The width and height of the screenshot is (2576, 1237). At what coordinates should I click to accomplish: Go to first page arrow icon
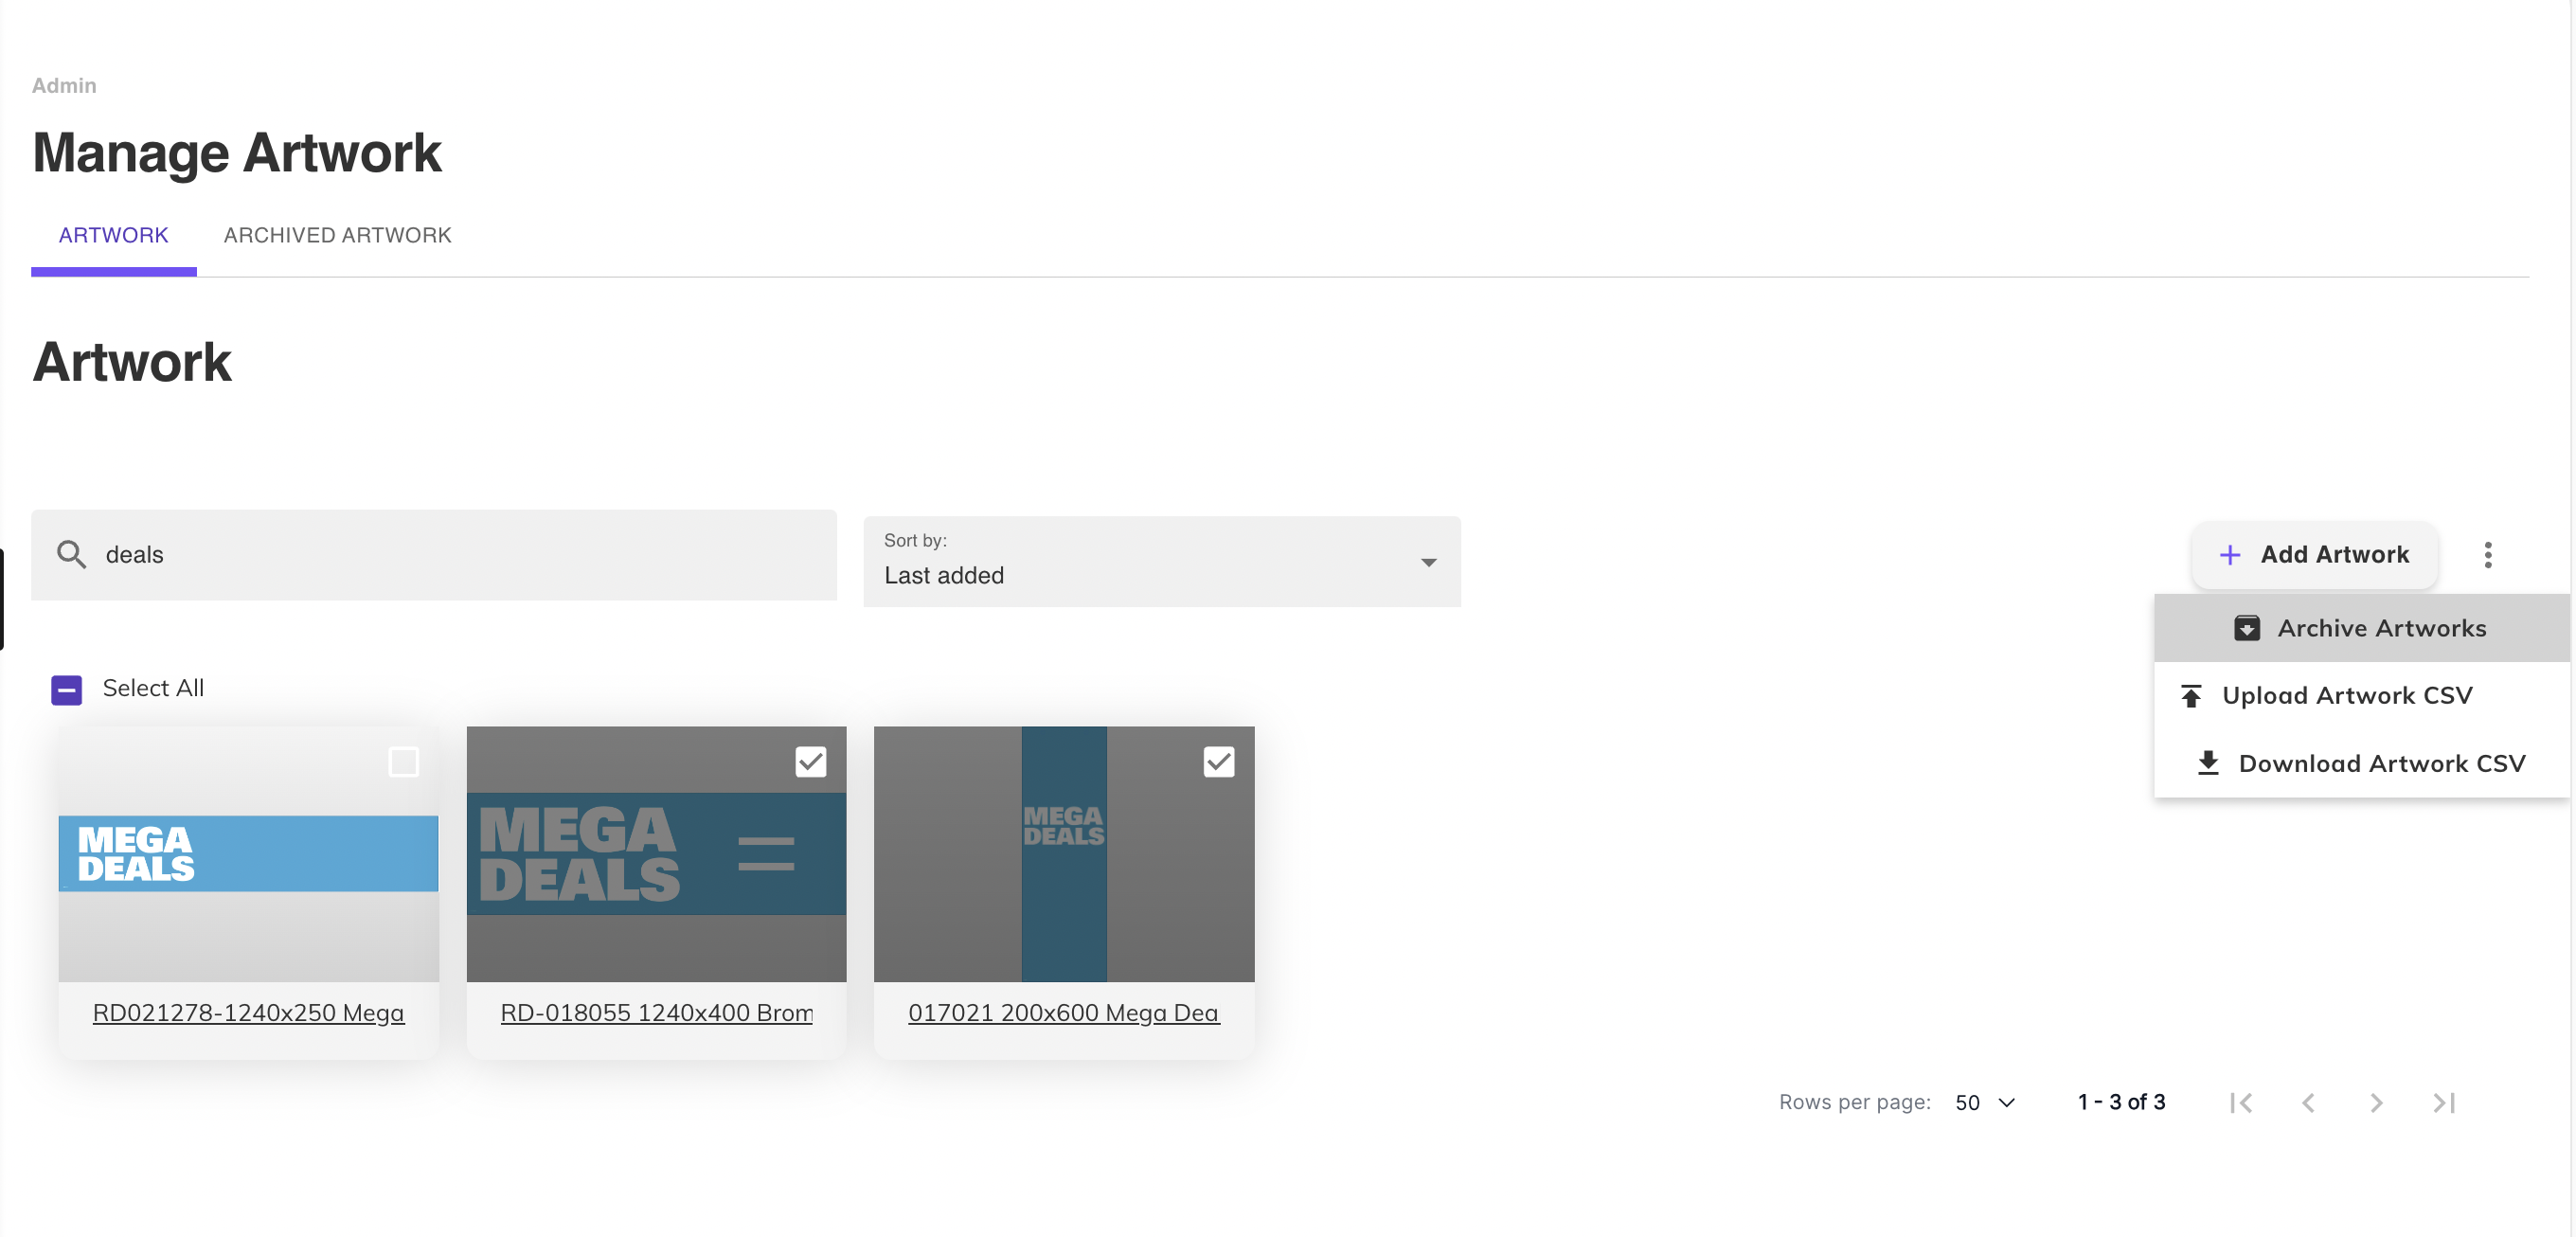coord(2241,1102)
